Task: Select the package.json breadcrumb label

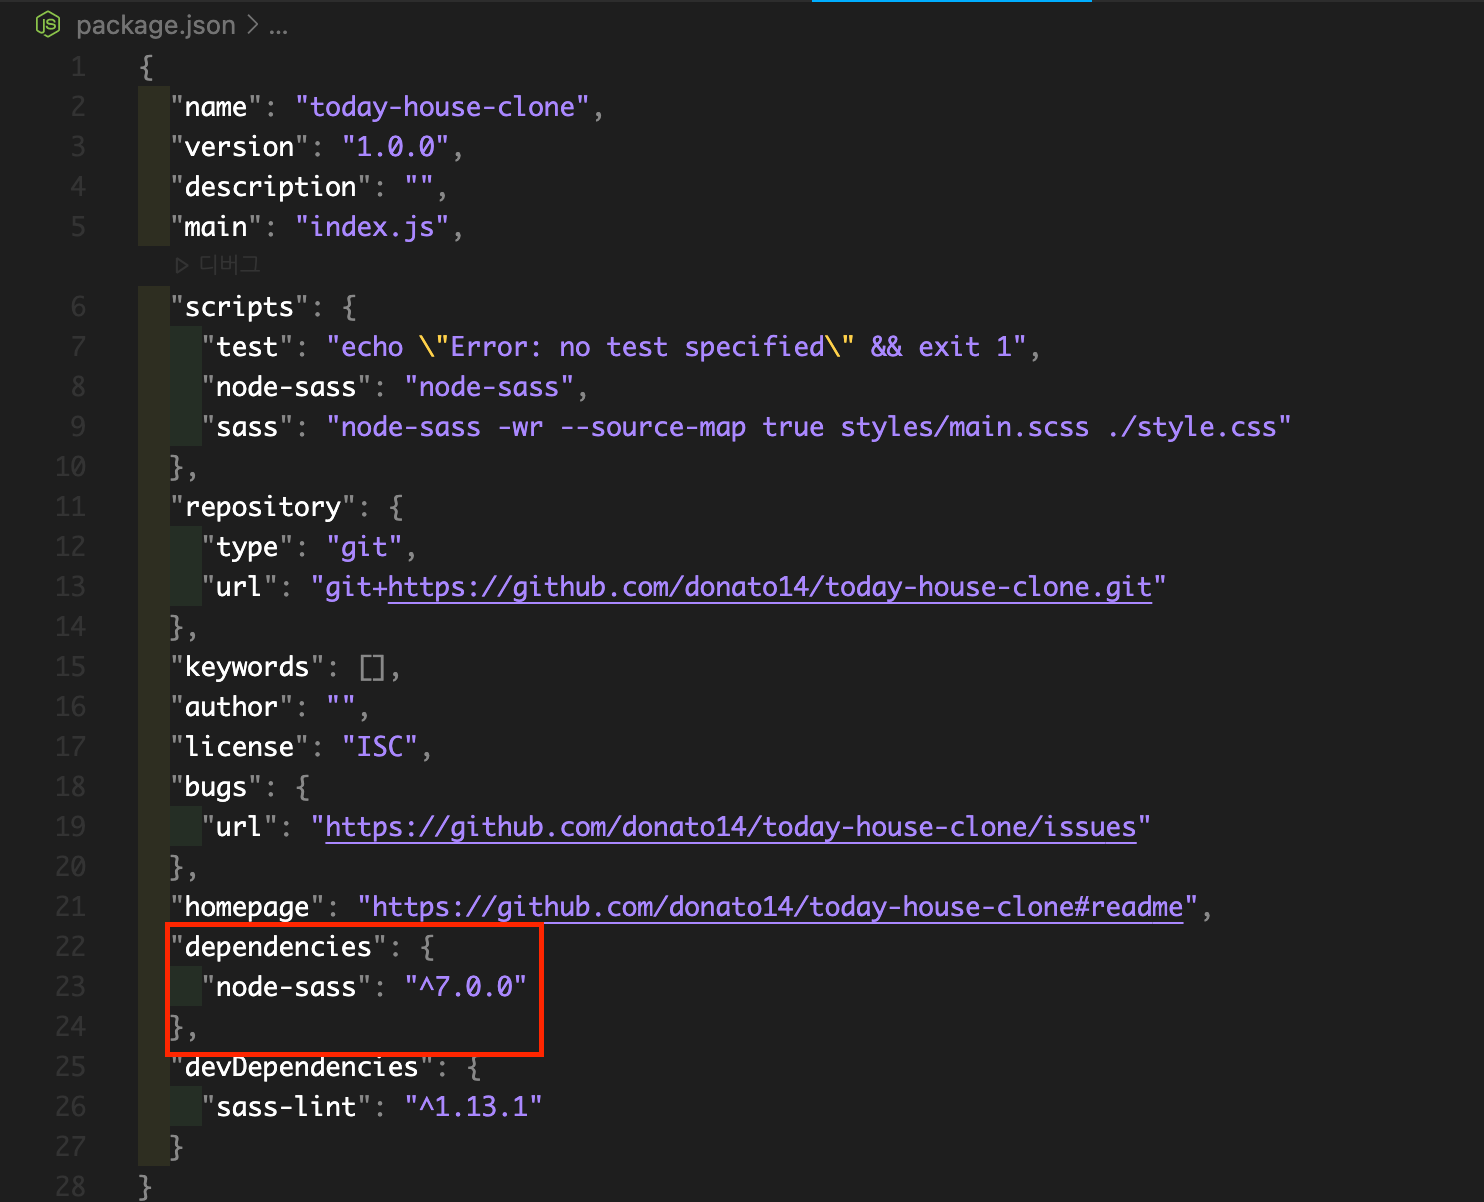Action: [x=155, y=25]
